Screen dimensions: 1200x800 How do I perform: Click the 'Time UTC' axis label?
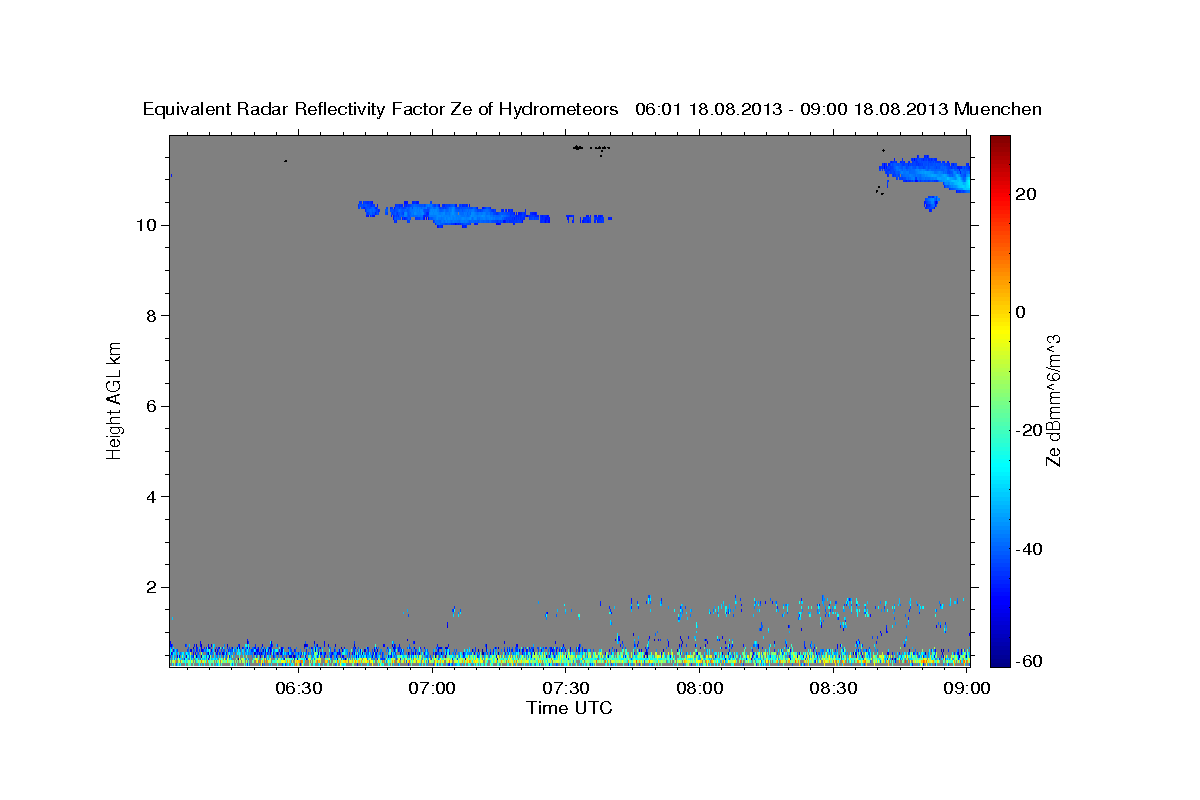(569, 708)
